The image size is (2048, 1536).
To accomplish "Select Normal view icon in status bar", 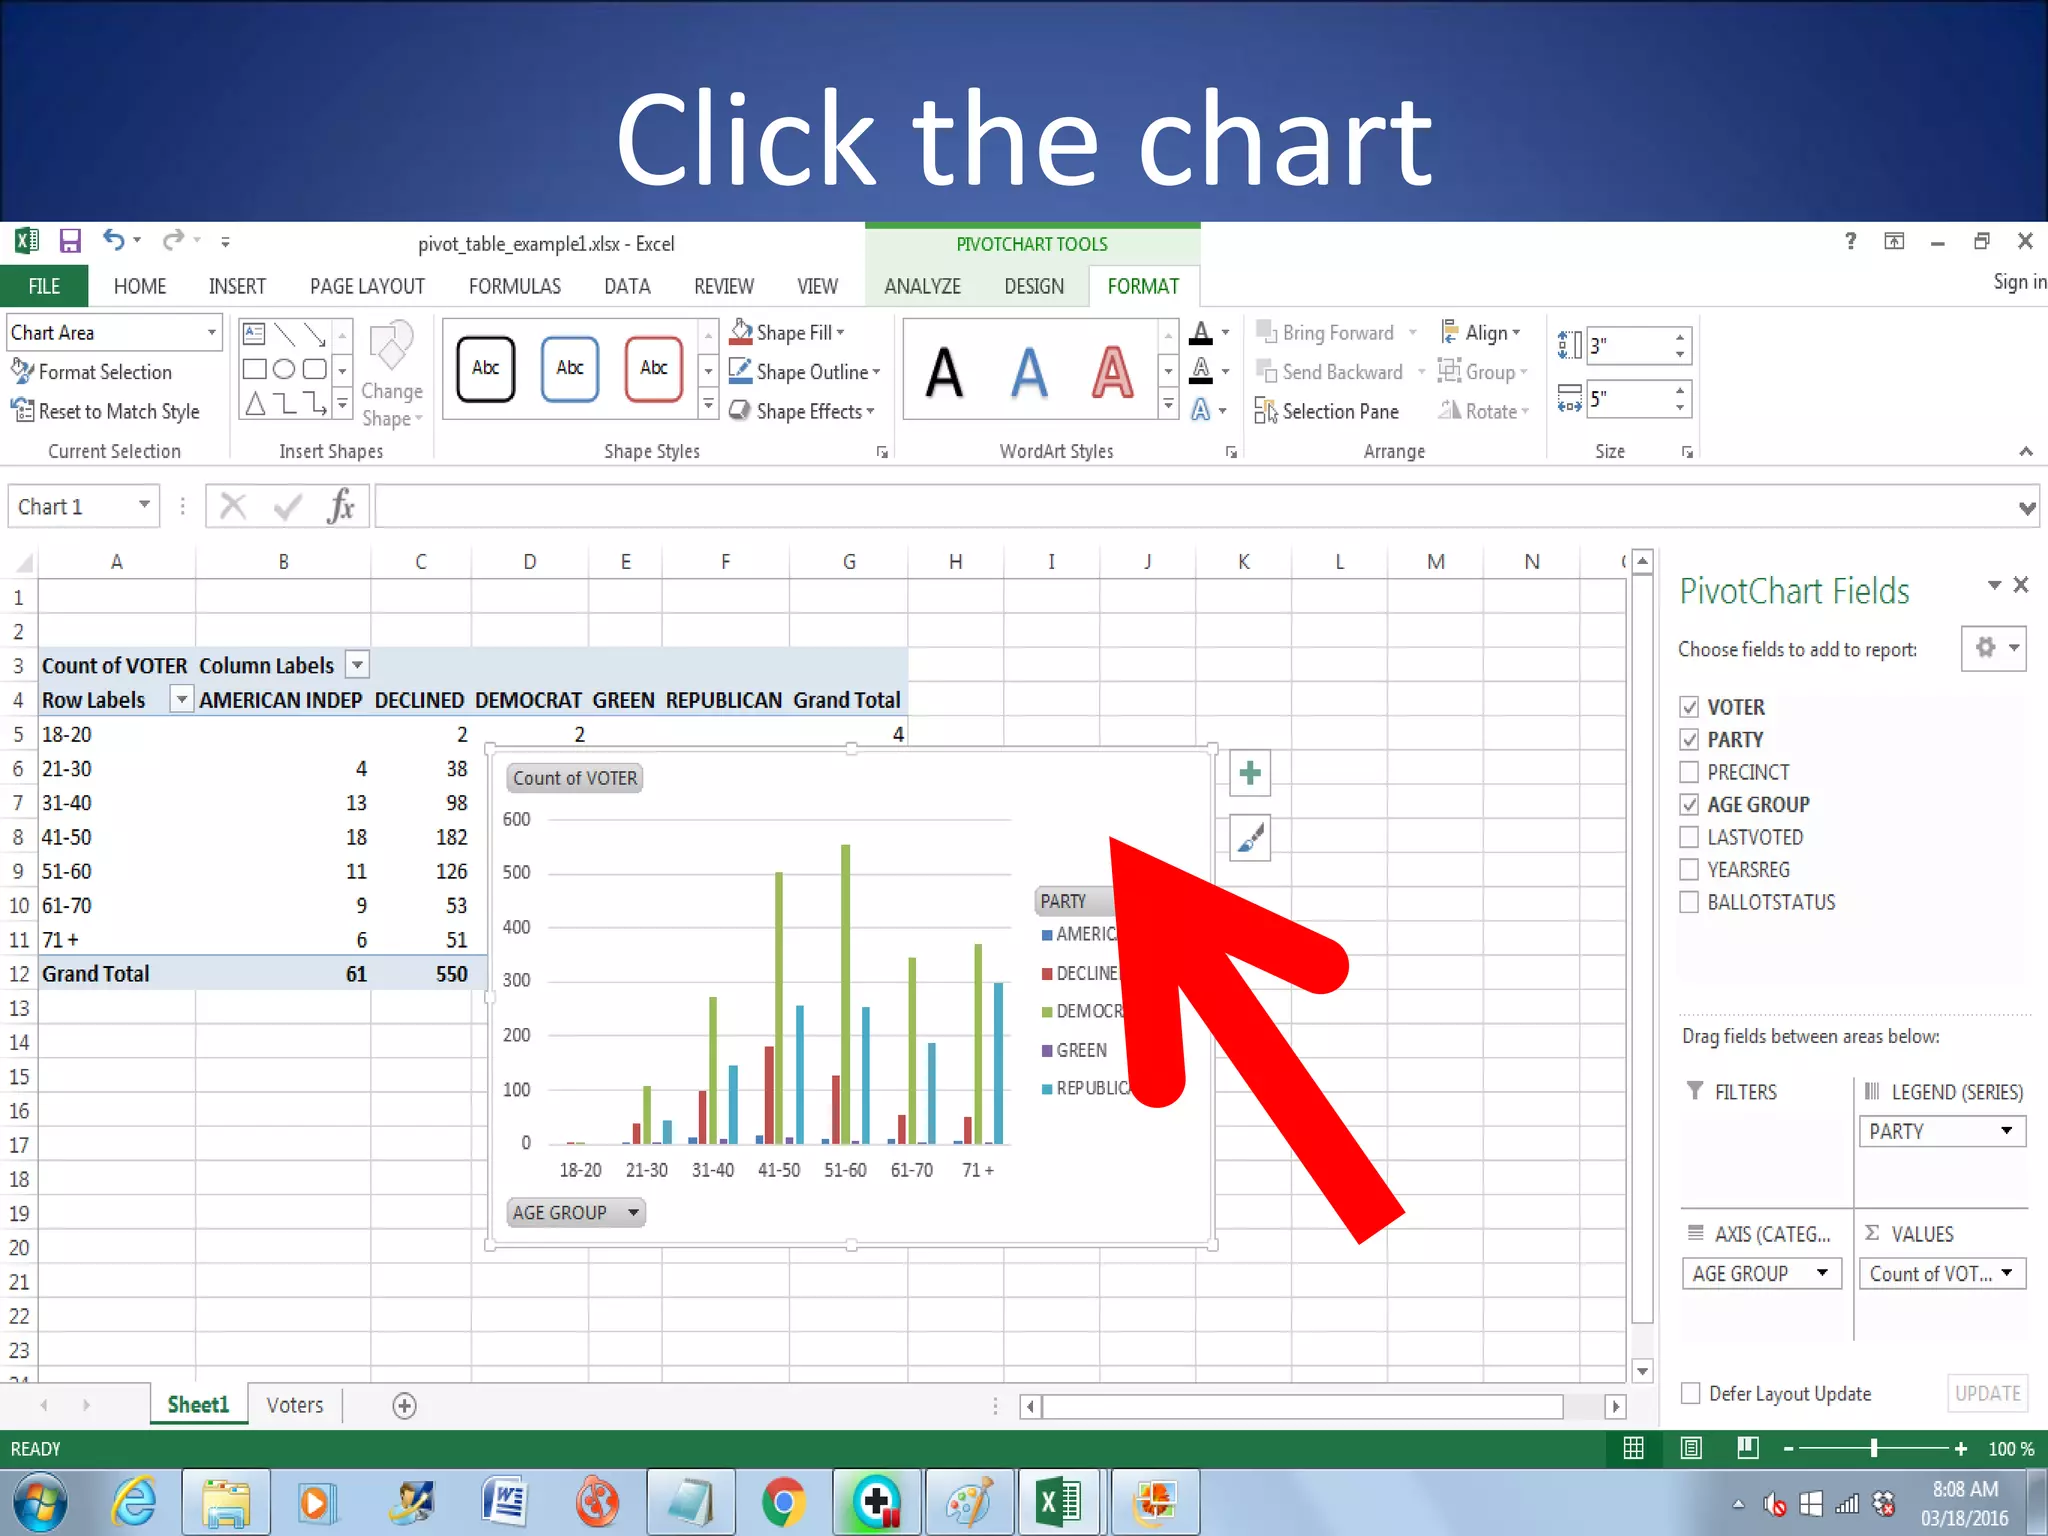I will pyautogui.click(x=1634, y=1448).
